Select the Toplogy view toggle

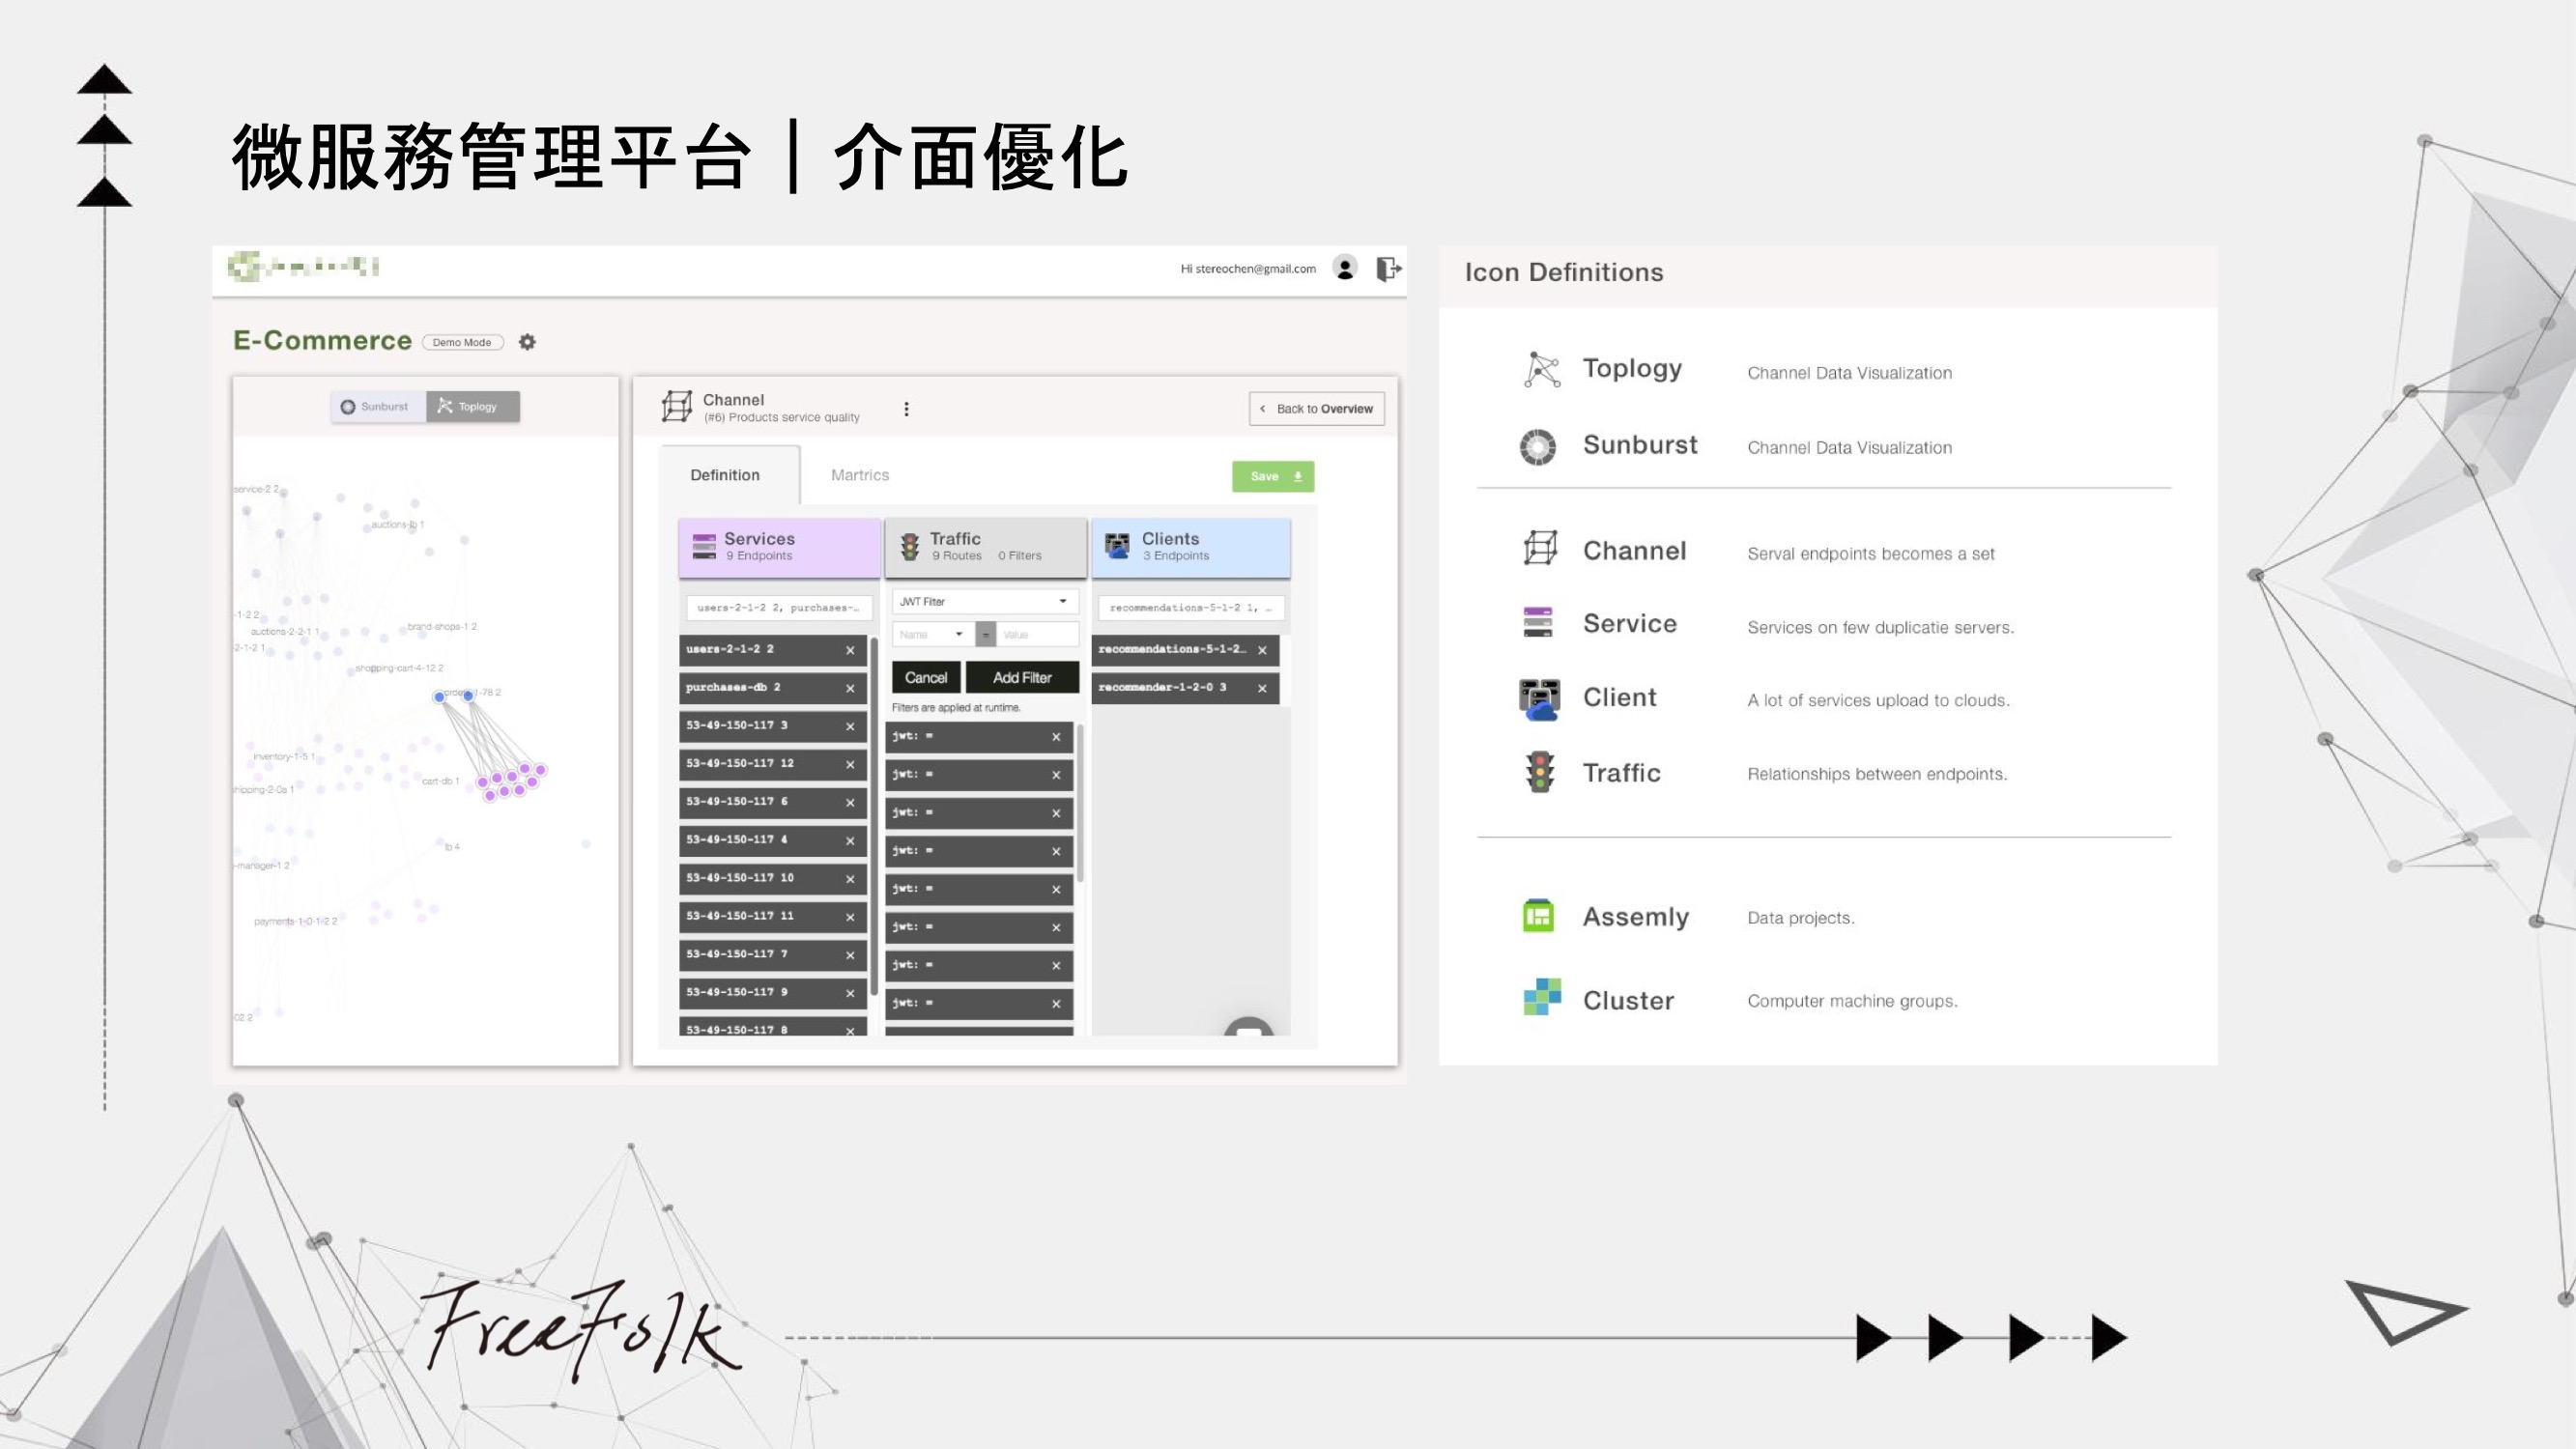470,406
